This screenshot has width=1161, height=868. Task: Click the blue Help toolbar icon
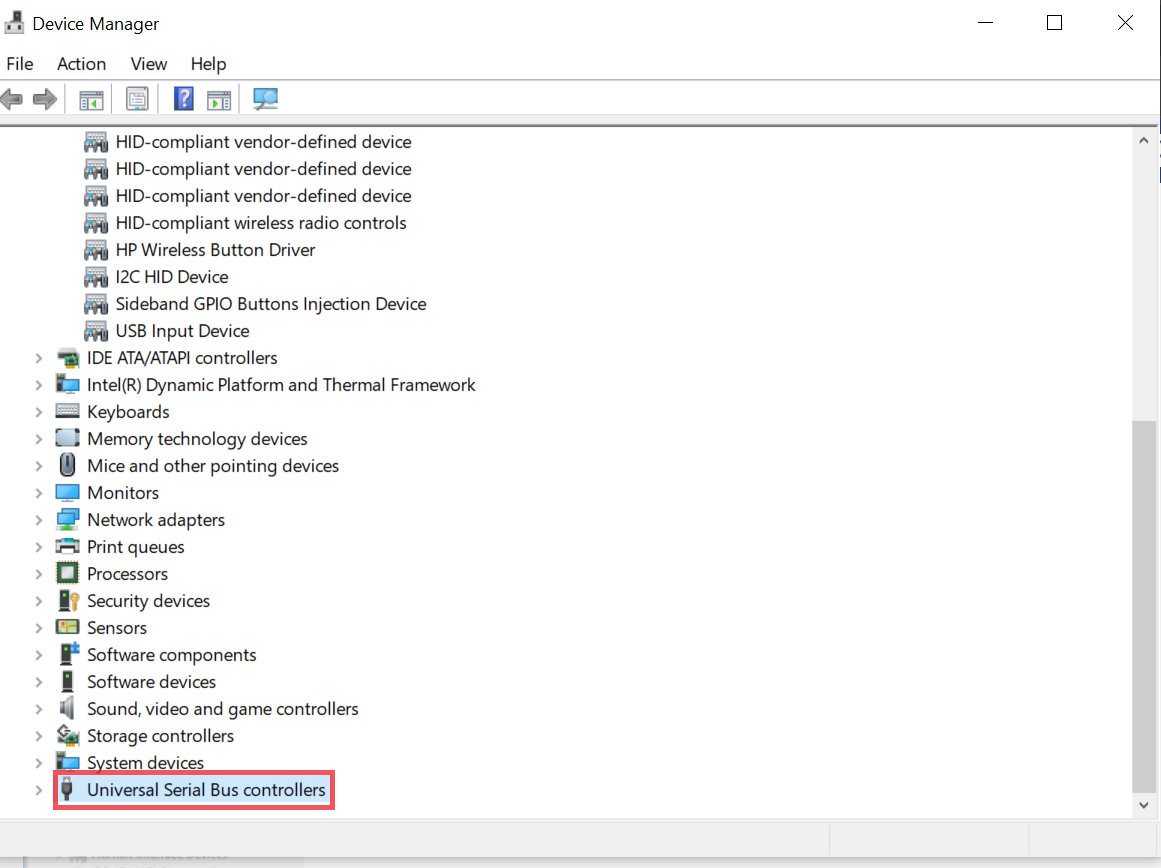pos(184,99)
